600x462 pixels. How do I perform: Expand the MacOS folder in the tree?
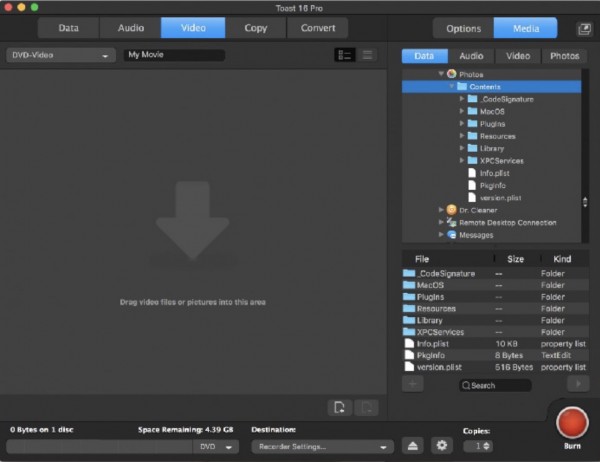point(462,111)
